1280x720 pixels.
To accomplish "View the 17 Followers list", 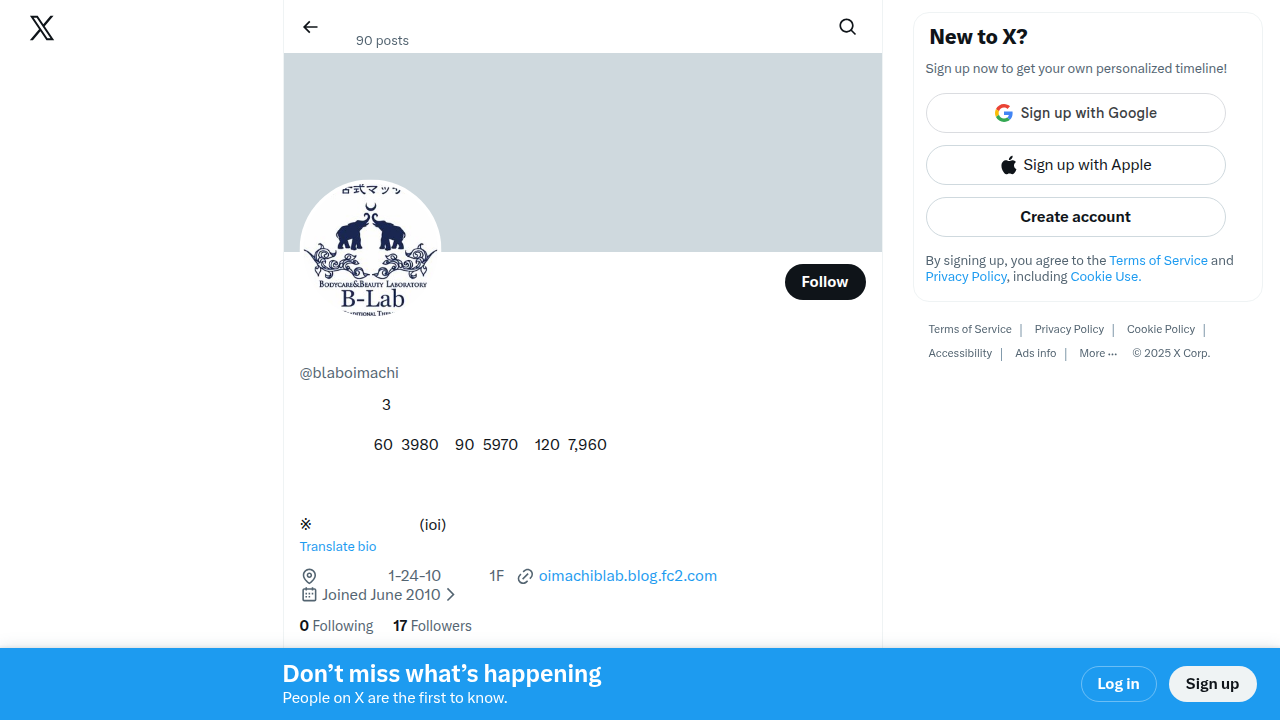I will [432, 626].
